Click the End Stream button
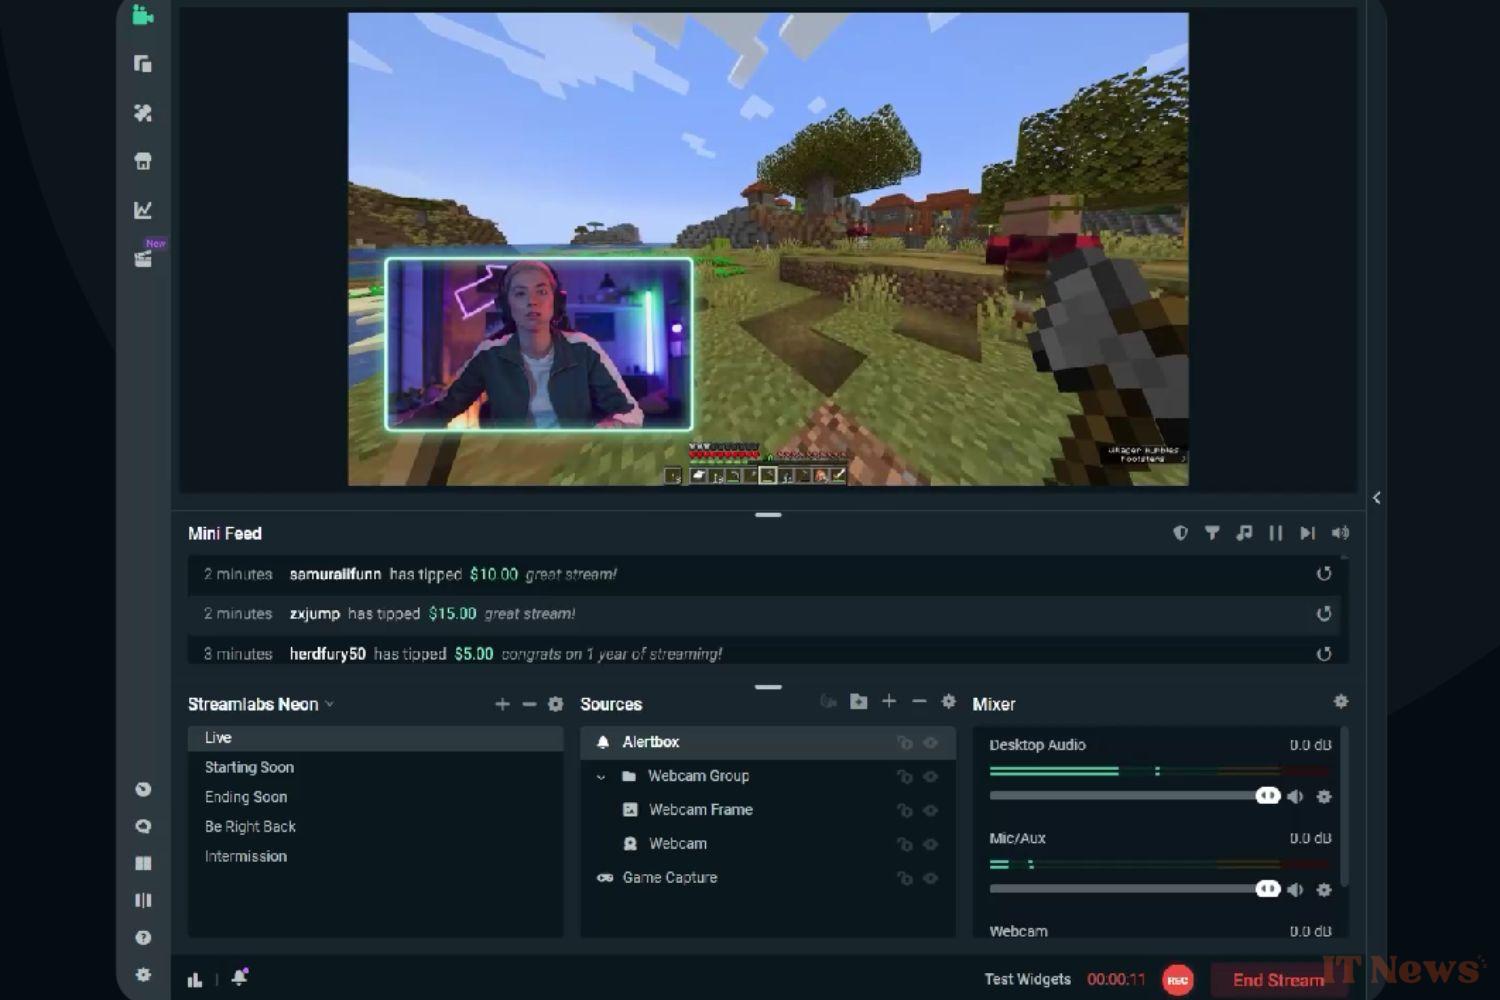Viewport: 1500px width, 1000px height. coord(1277,980)
